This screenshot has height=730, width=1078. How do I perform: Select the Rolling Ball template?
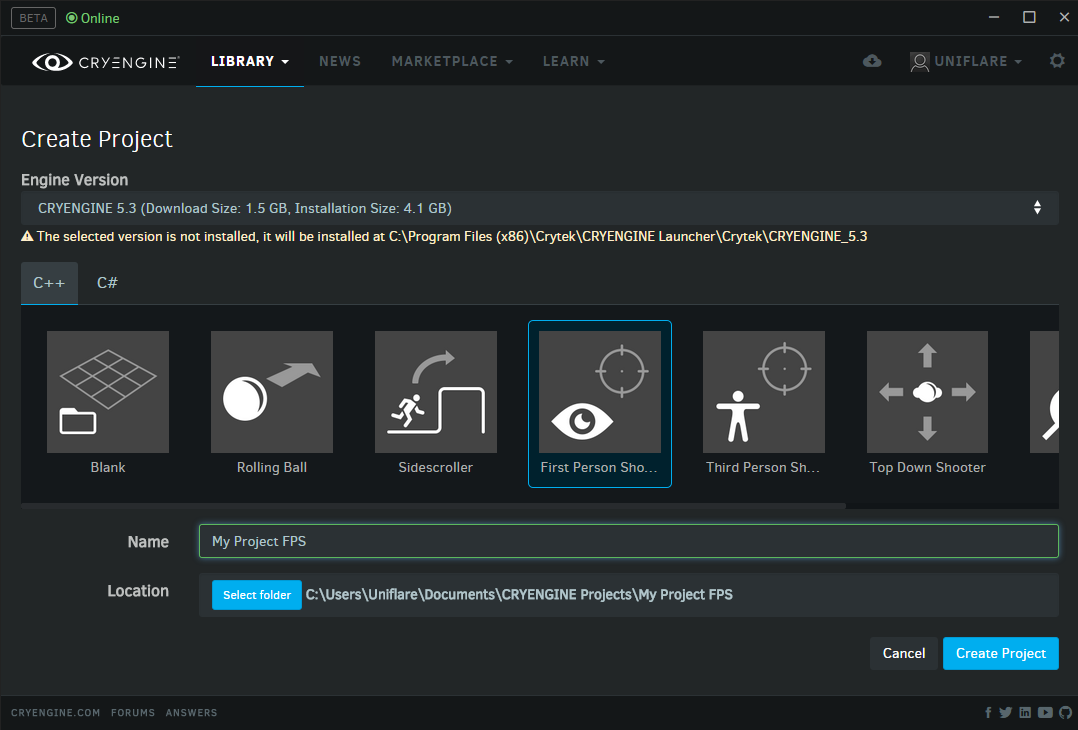pos(272,403)
